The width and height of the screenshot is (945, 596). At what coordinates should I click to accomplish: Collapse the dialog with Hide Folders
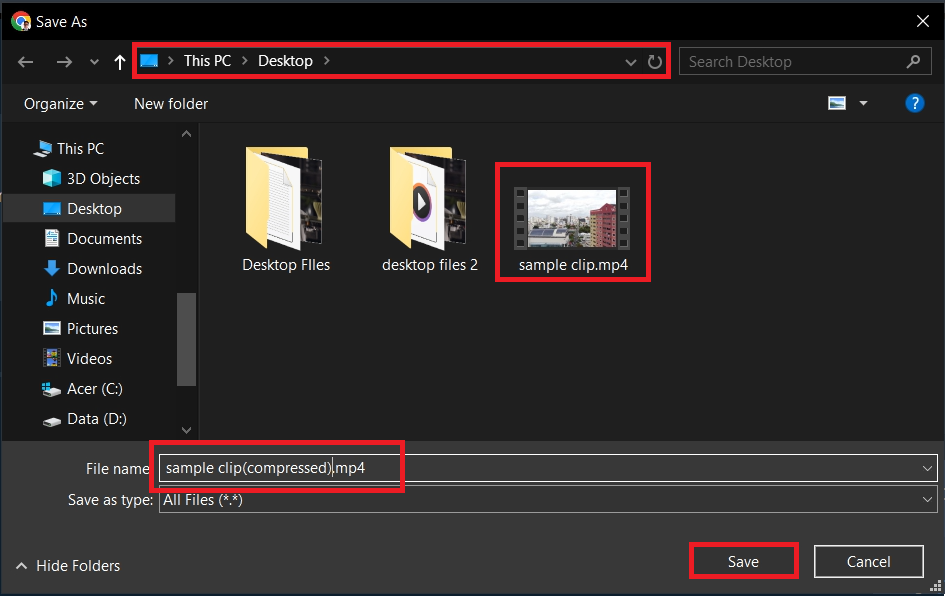(x=67, y=565)
